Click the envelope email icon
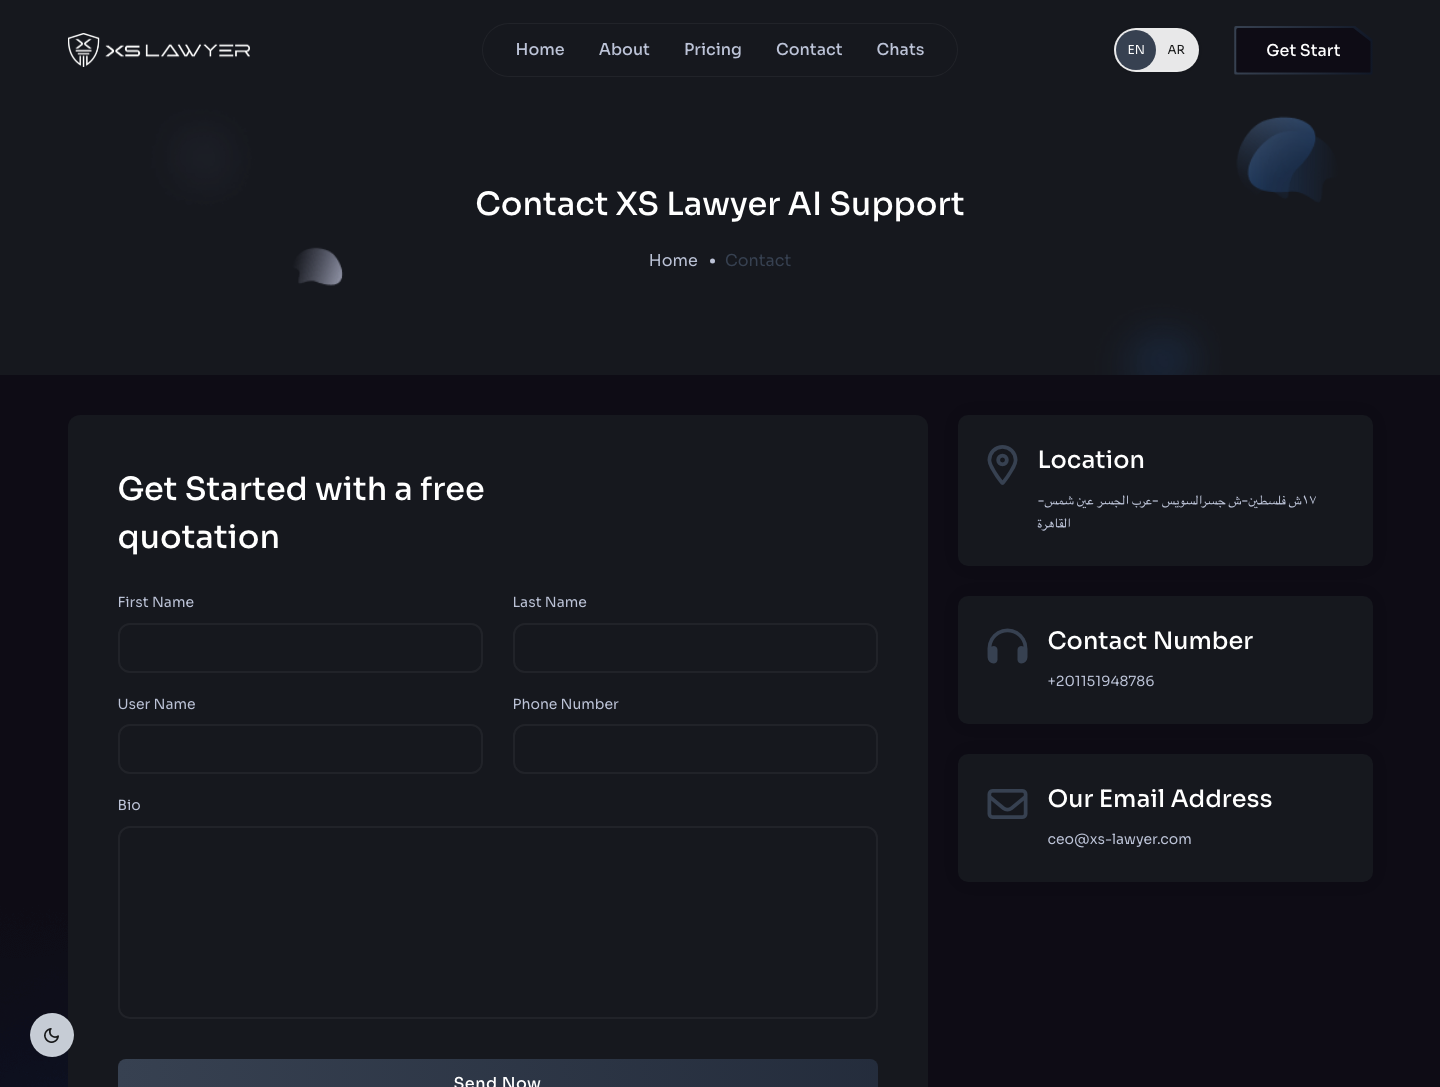The height and width of the screenshot is (1087, 1440). pyautogui.click(x=1007, y=804)
